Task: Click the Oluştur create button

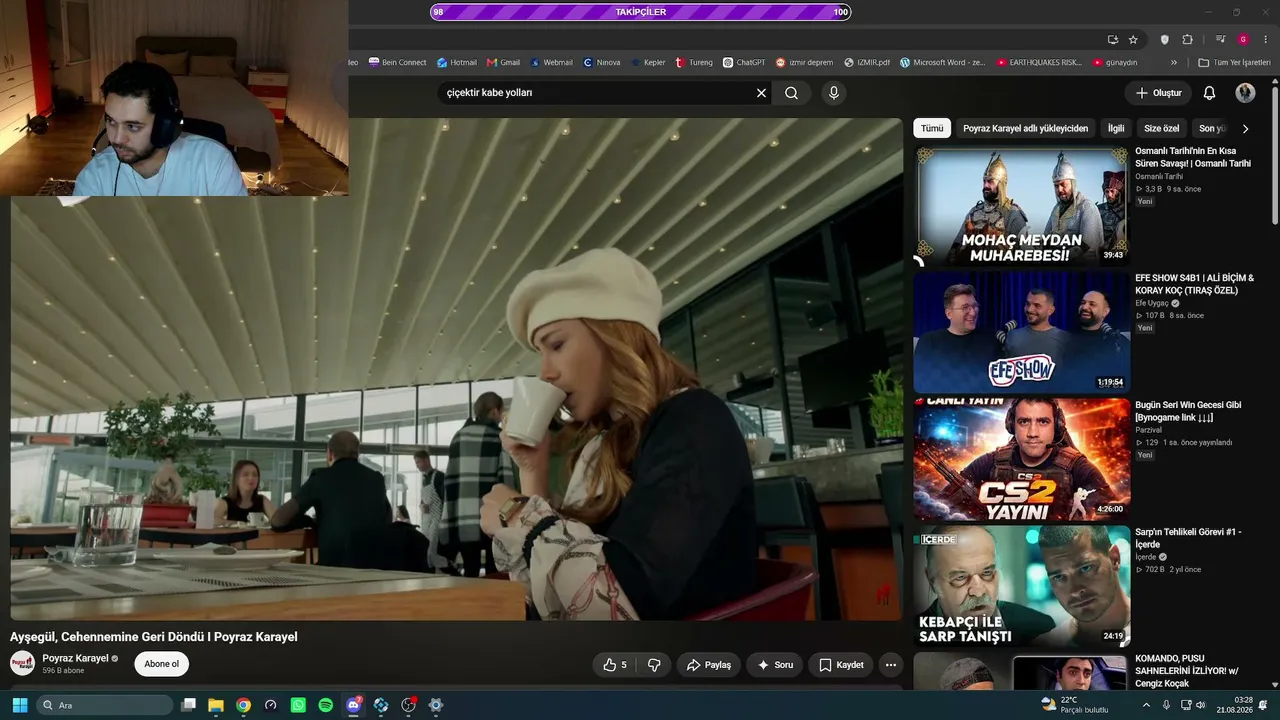Action: [1159, 93]
